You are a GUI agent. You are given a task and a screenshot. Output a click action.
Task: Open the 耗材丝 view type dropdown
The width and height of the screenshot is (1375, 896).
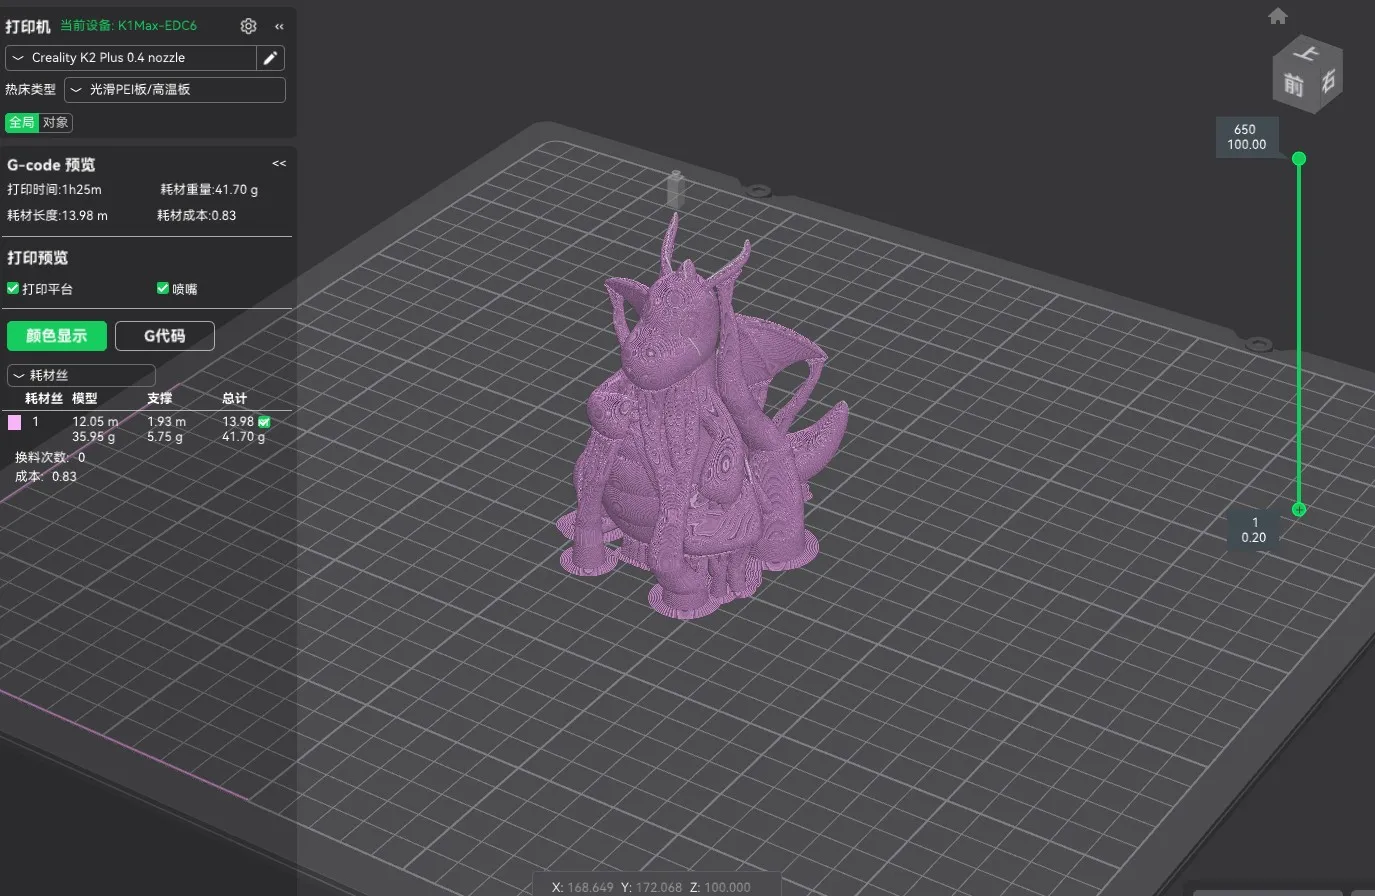(81, 376)
